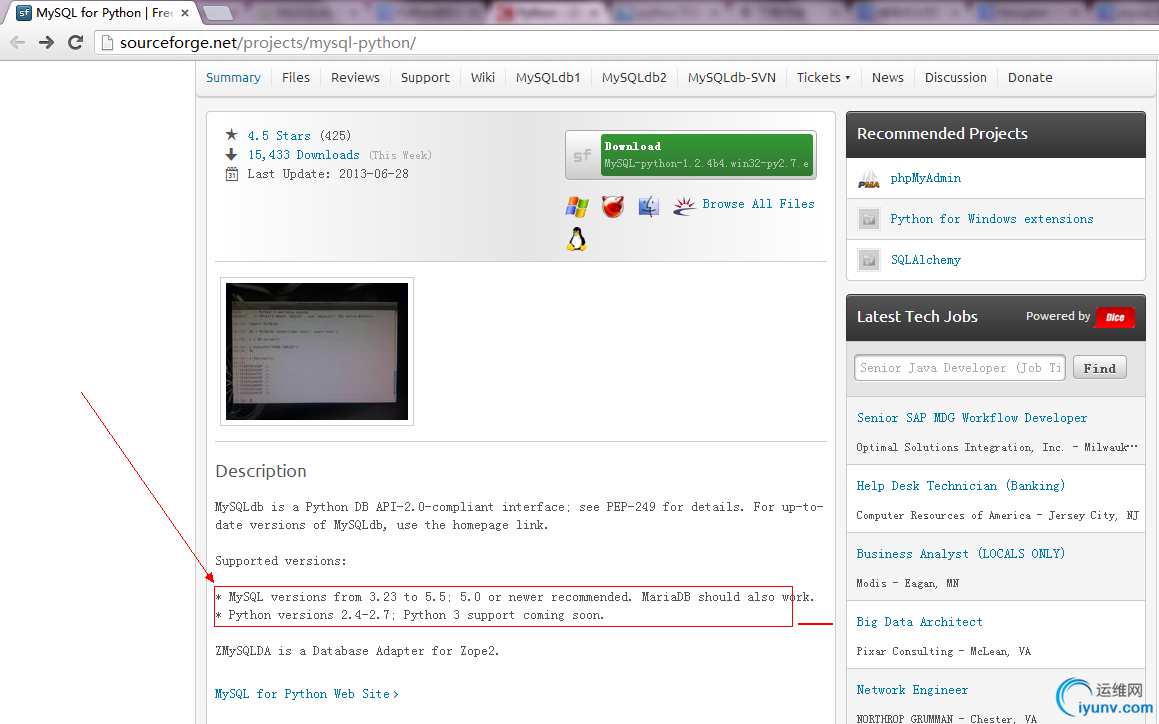Close the MySQL for Python browser tab
The image size is (1159, 724).
pyautogui.click(x=185, y=13)
